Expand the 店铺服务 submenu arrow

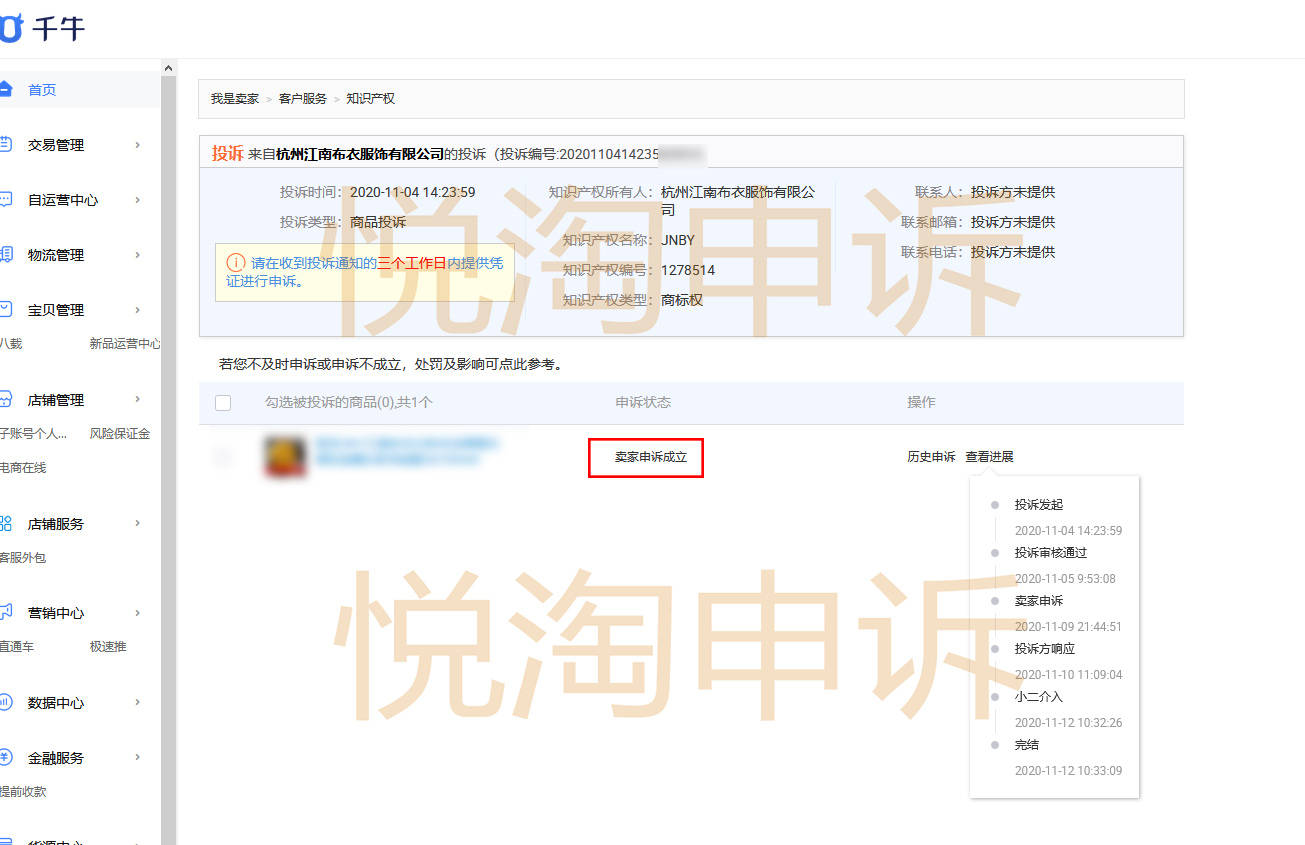click(137, 524)
